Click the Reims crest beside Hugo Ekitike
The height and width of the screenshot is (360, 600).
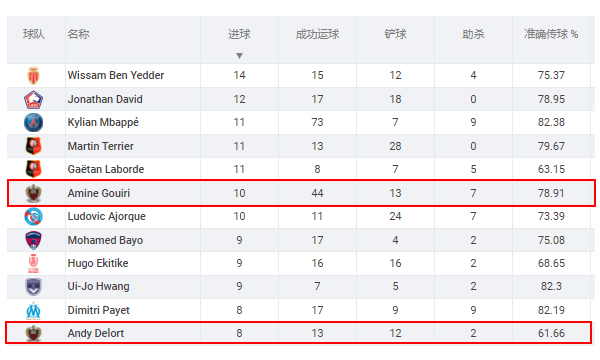(33, 264)
